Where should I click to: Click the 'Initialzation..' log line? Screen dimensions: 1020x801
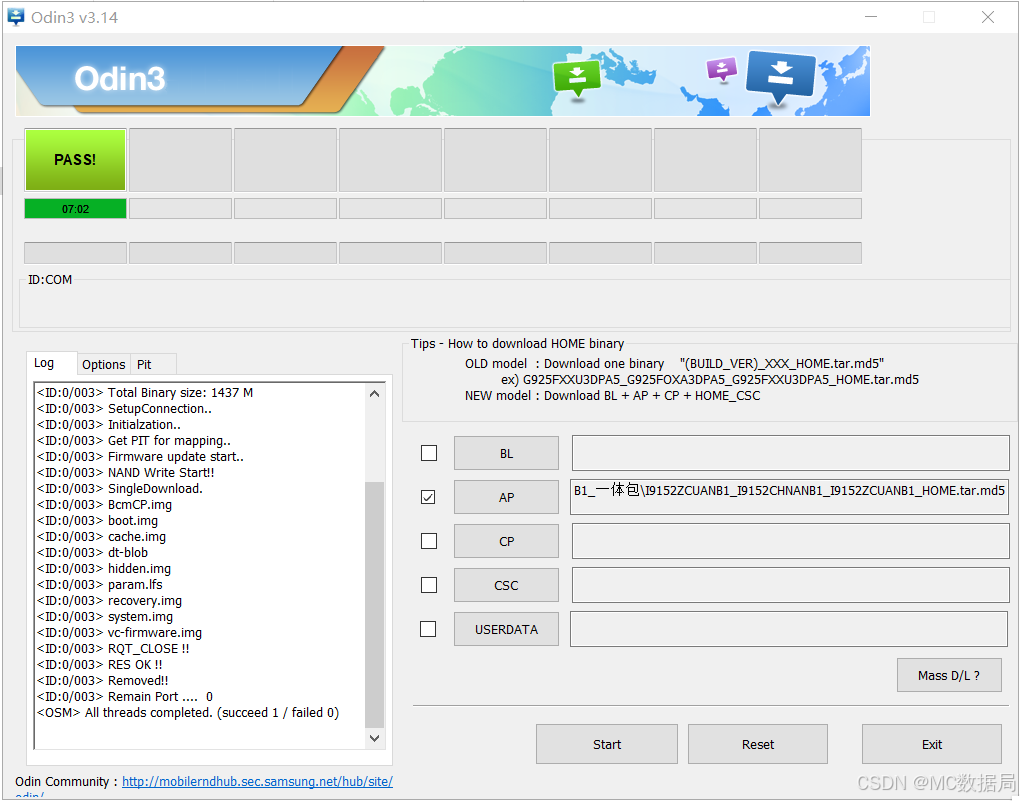109,424
